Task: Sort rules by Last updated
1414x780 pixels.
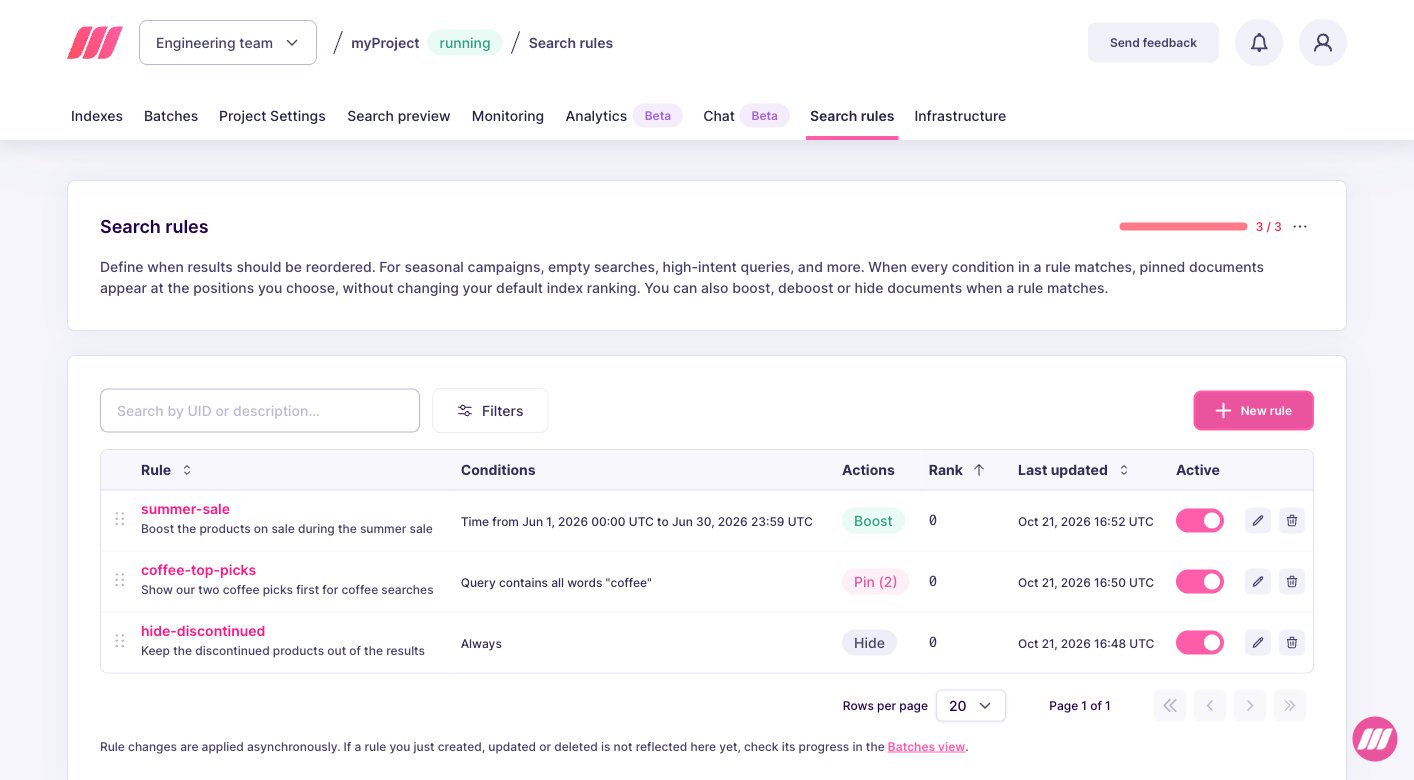Action: [1074, 470]
